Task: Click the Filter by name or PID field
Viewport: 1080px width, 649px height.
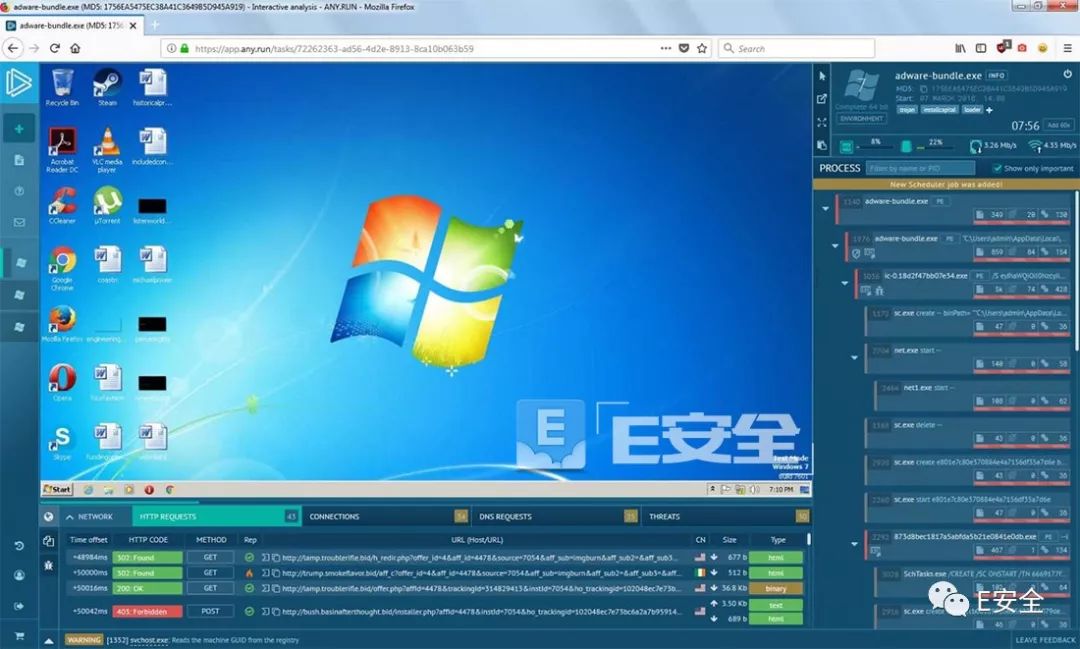Action: pyautogui.click(x=920, y=168)
